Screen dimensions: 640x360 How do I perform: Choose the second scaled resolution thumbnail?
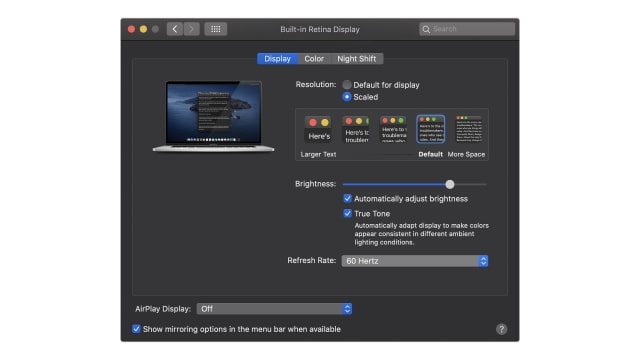356,129
